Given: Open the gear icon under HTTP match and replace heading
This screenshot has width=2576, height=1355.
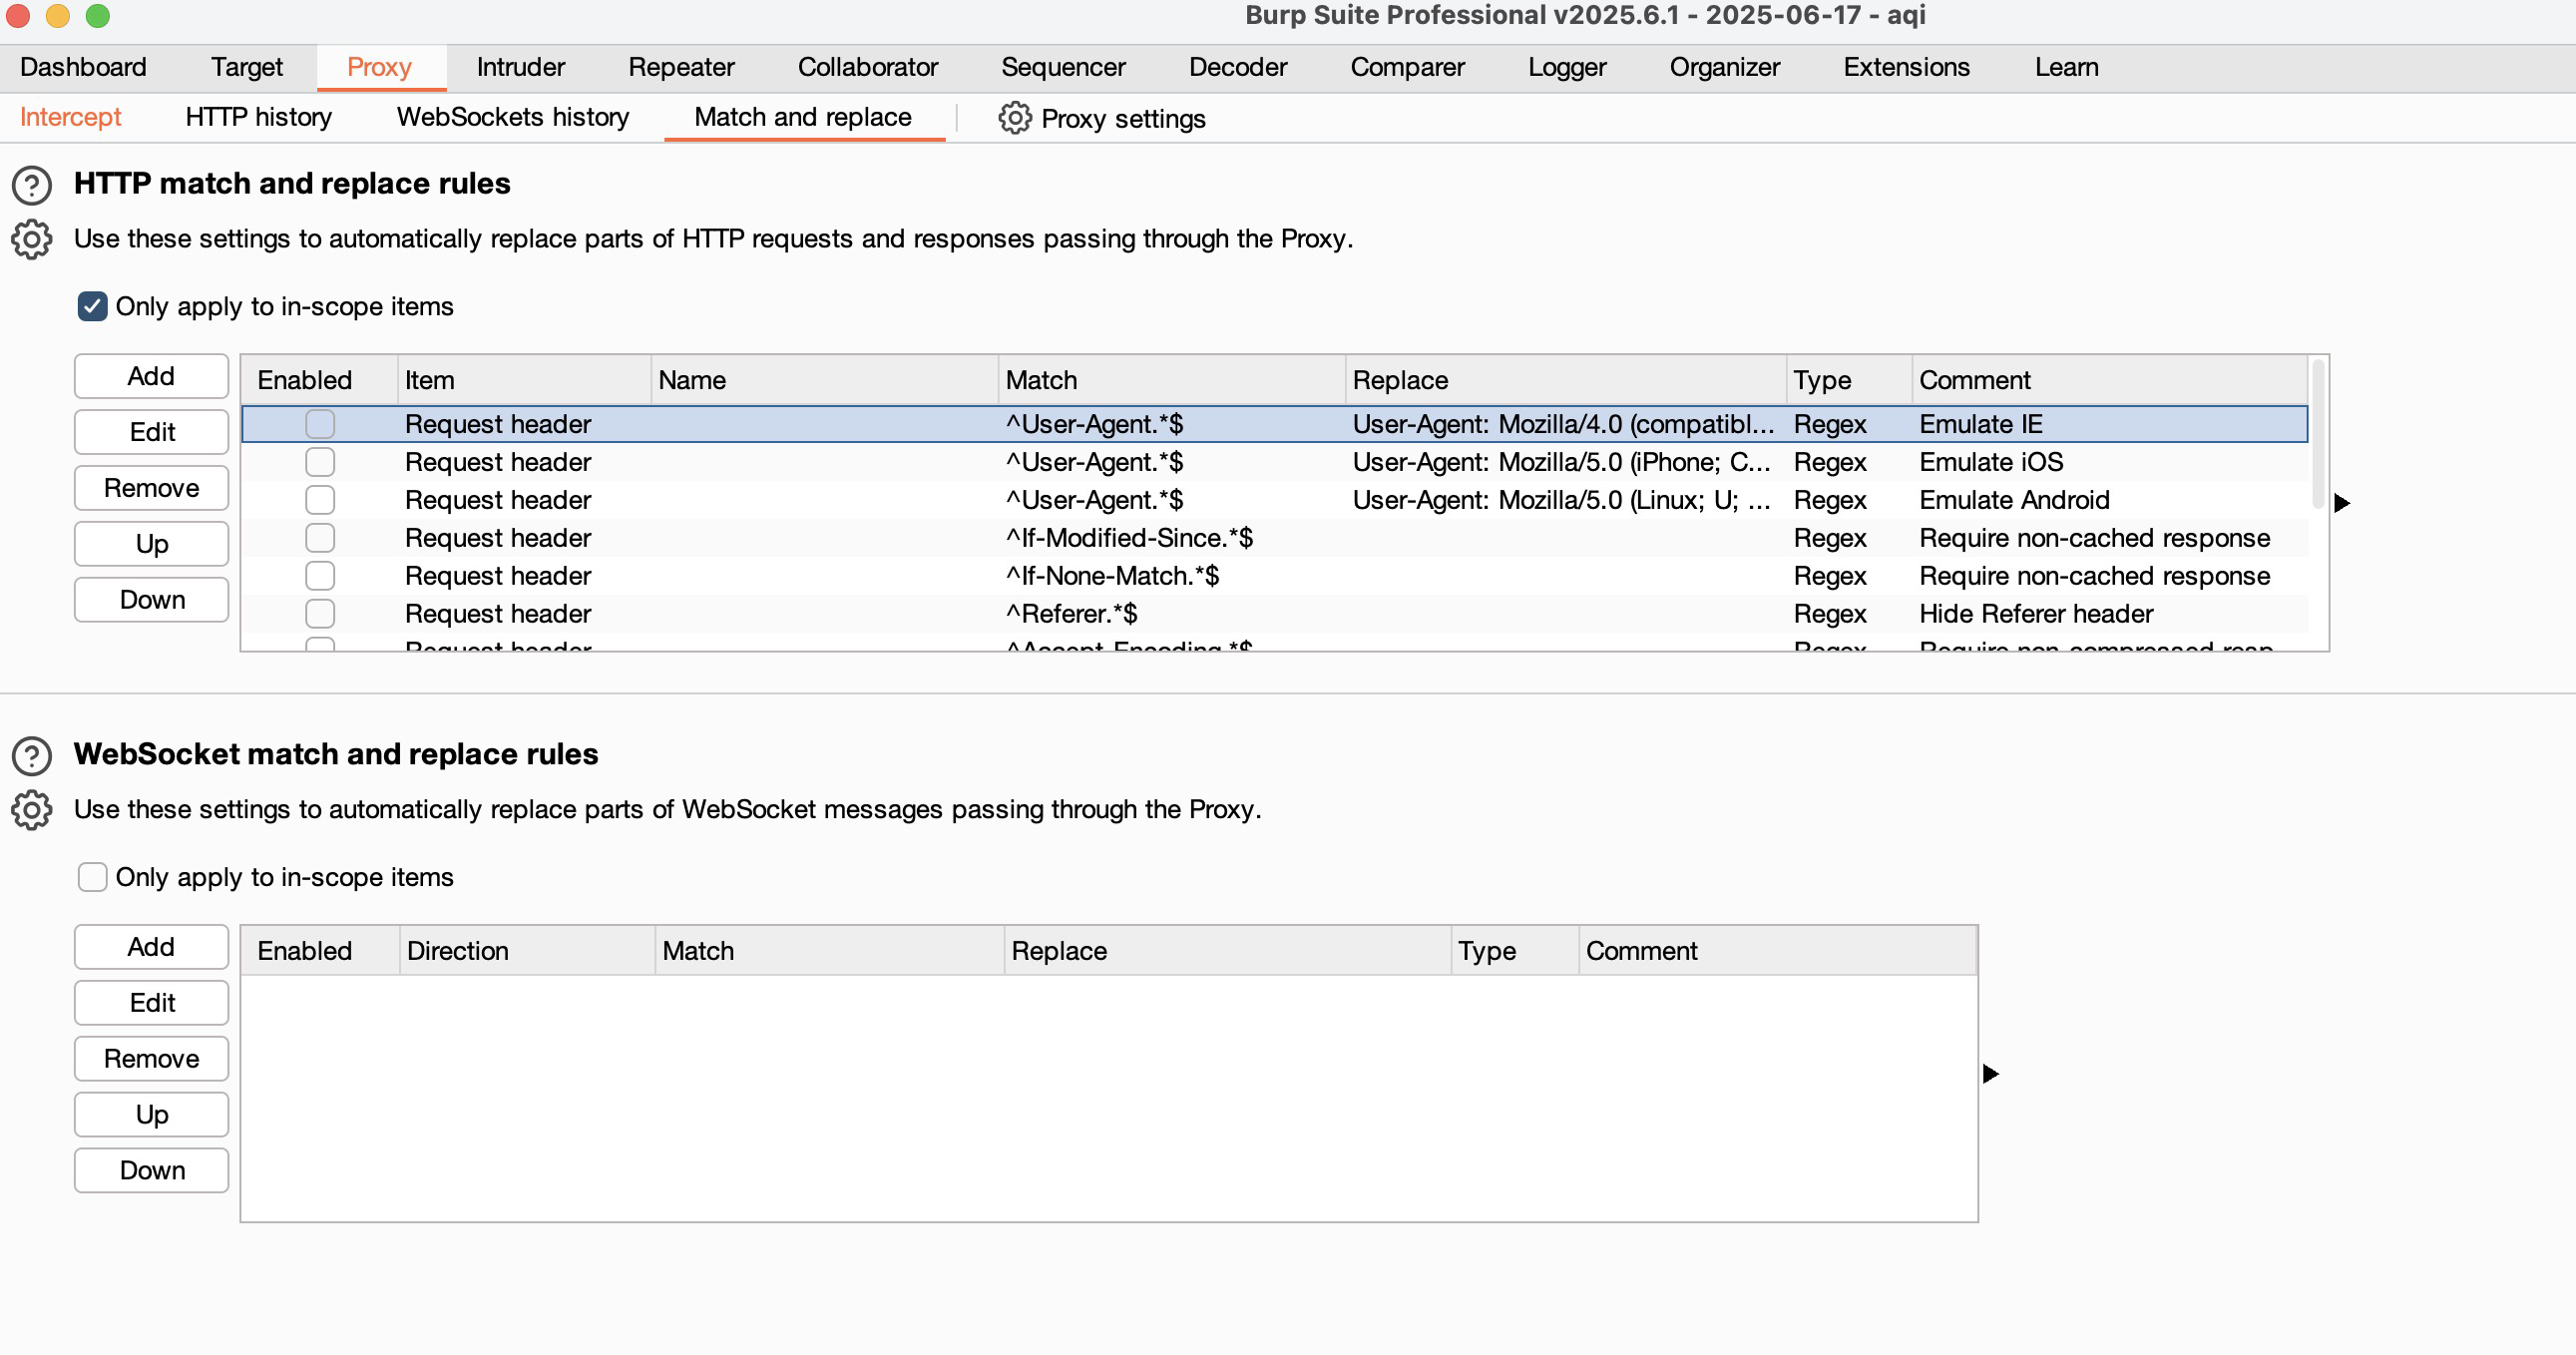Looking at the screenshot, I should click(30, 239).
